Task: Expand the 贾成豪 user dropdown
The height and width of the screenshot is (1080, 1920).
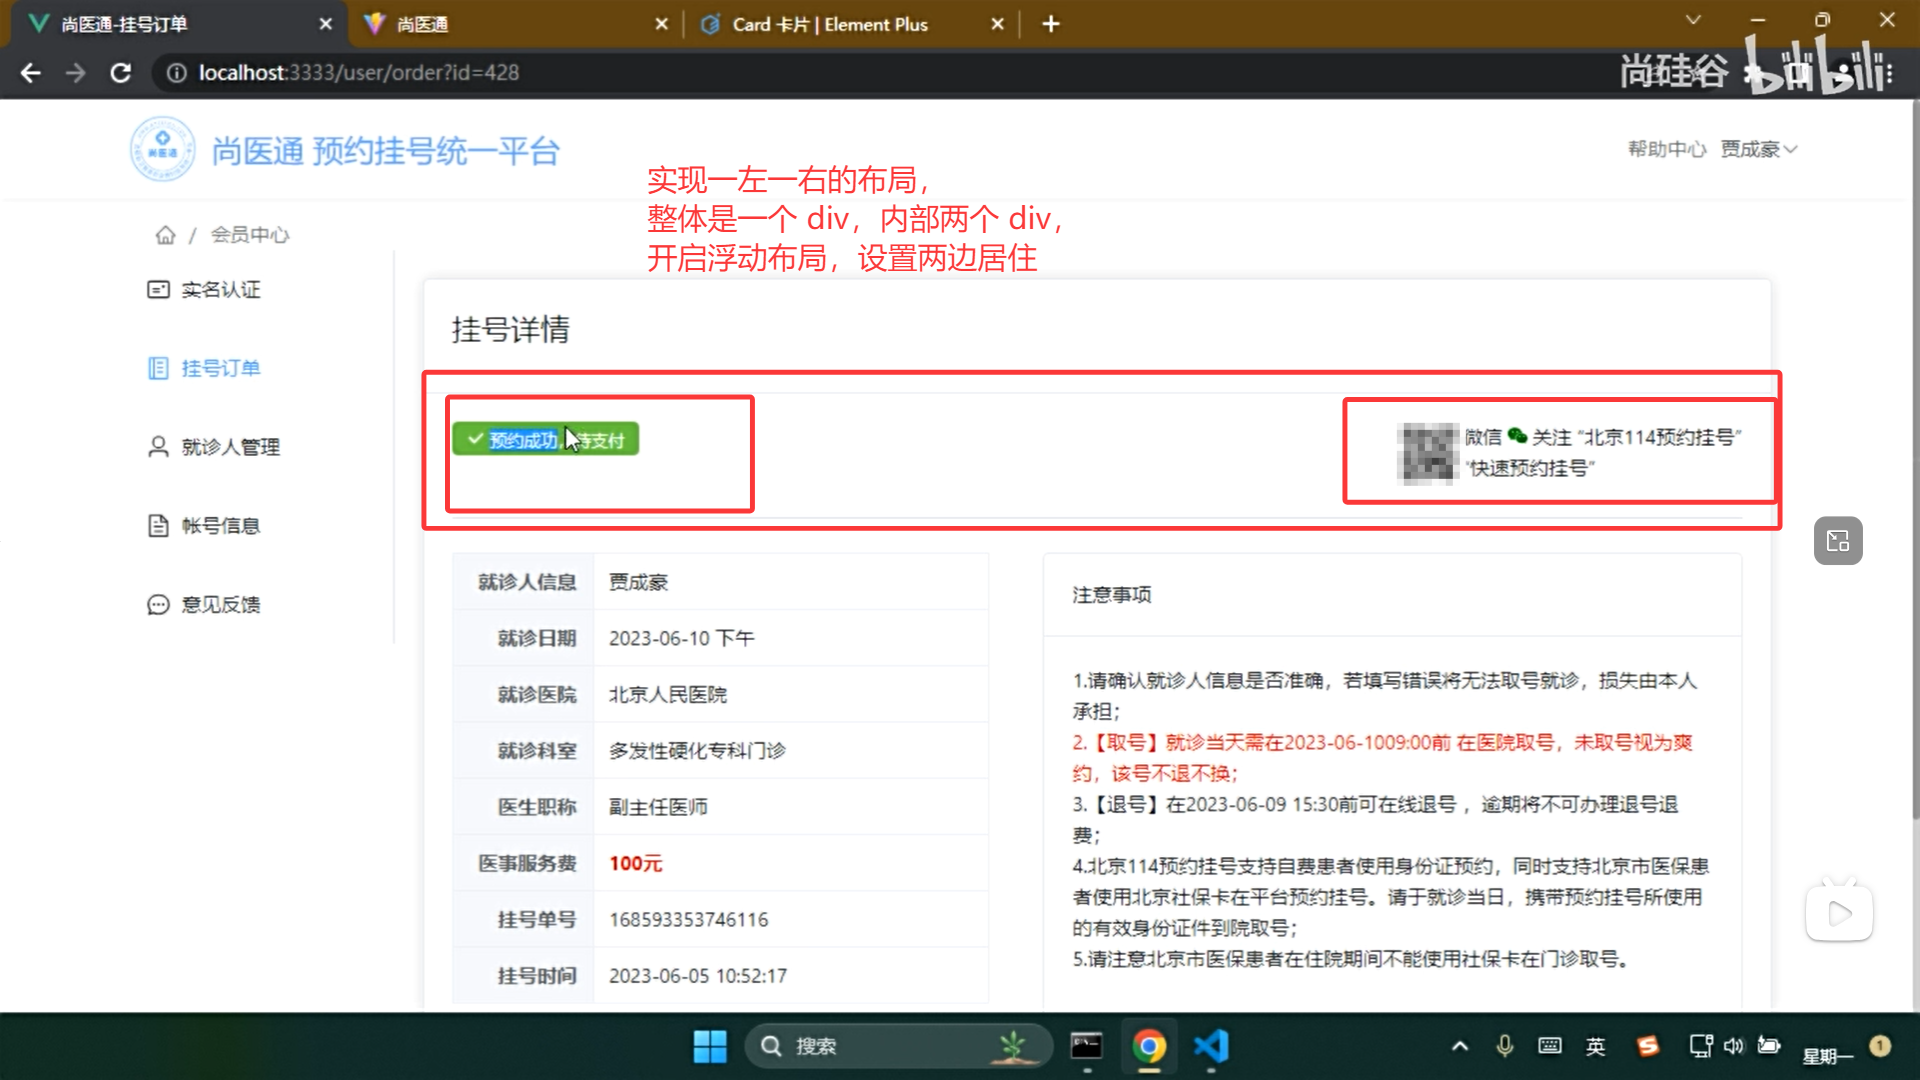Action: click(x=1758, y=149)
